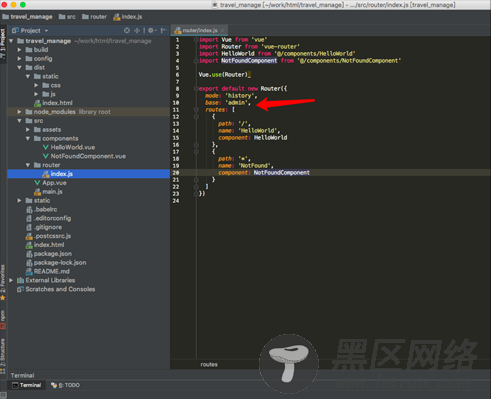Click NotFoundComponent on line 20
This screenshot has width=491, height=399.
pyautogui.click(x=282, y=173)
